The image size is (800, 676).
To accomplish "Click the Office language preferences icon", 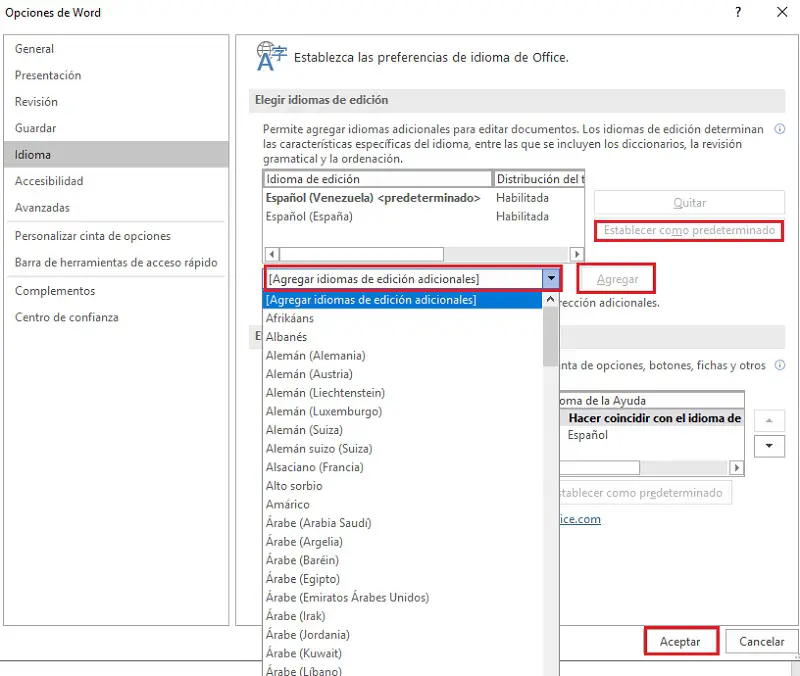I will pos(271,56).
